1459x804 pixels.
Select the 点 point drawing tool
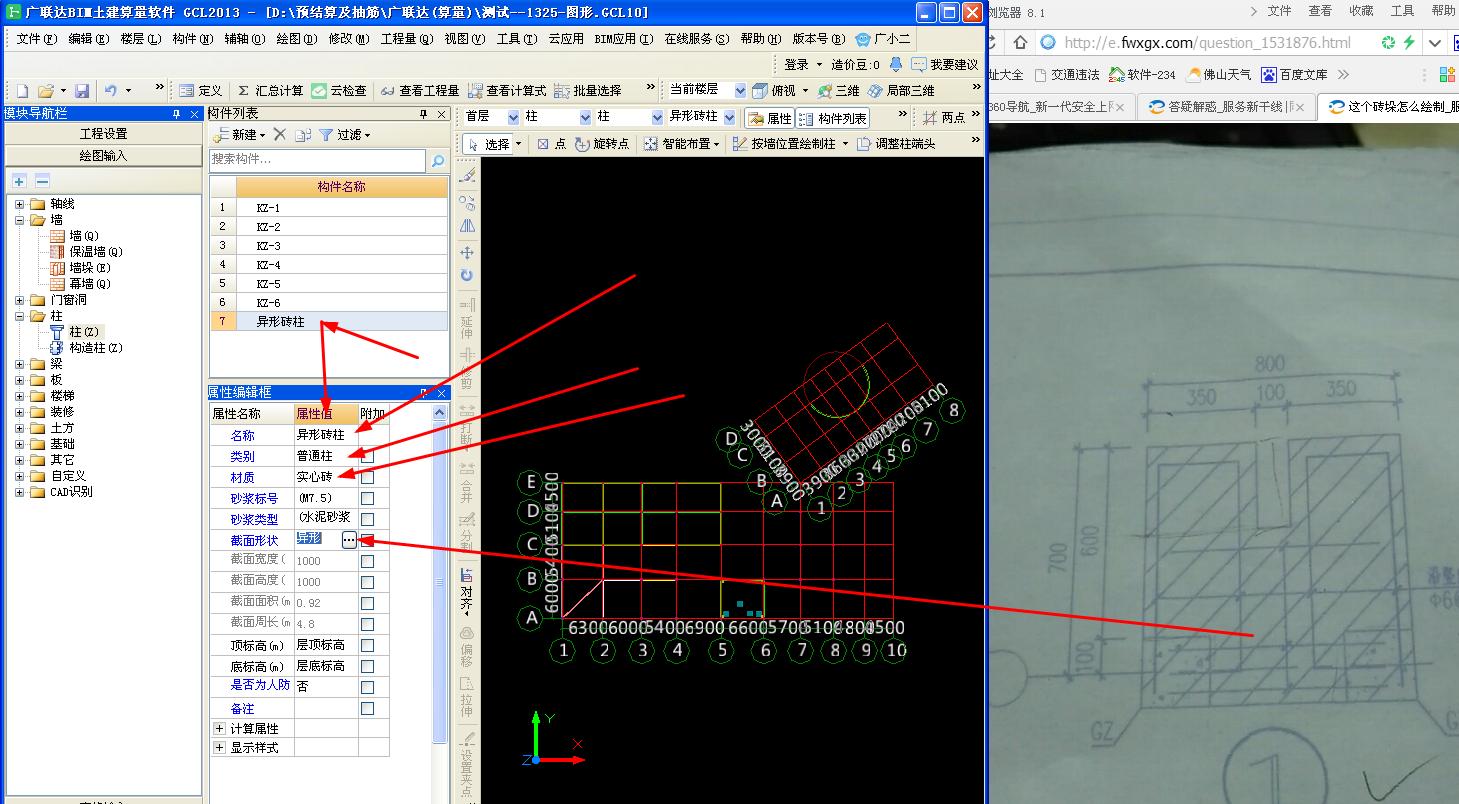pos(552,144)
